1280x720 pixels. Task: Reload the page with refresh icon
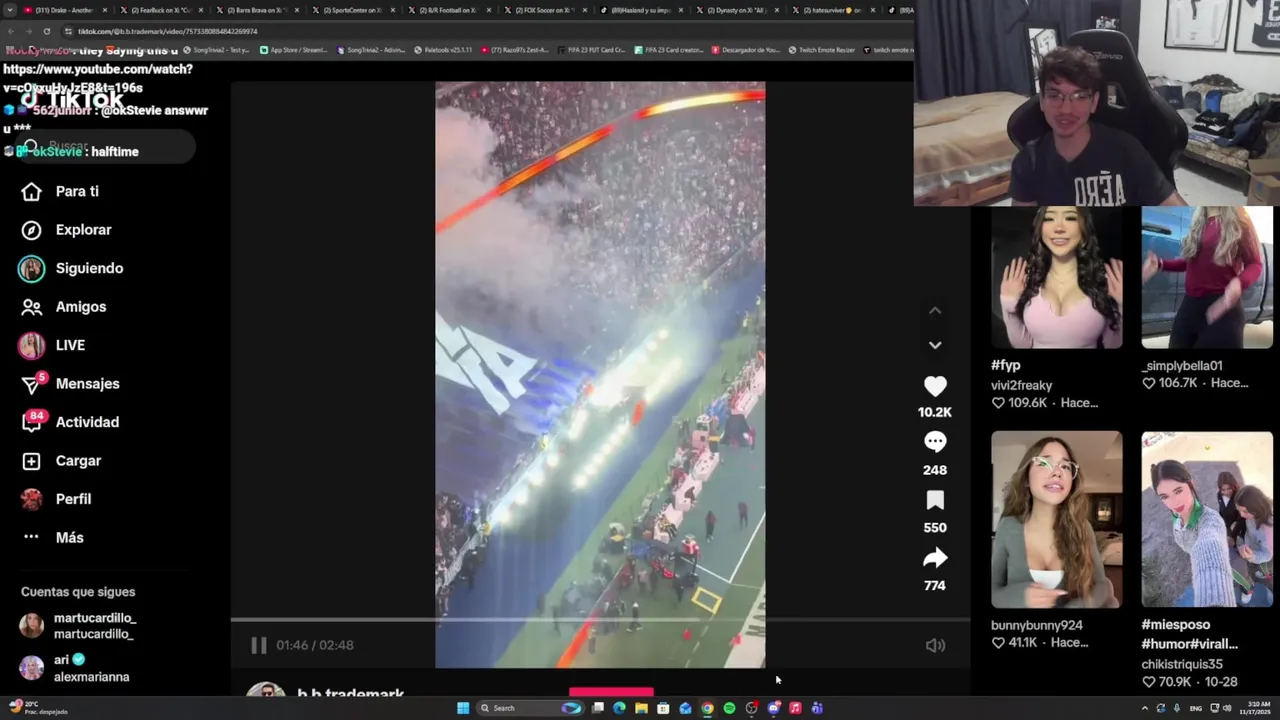[x=47, y=31]
